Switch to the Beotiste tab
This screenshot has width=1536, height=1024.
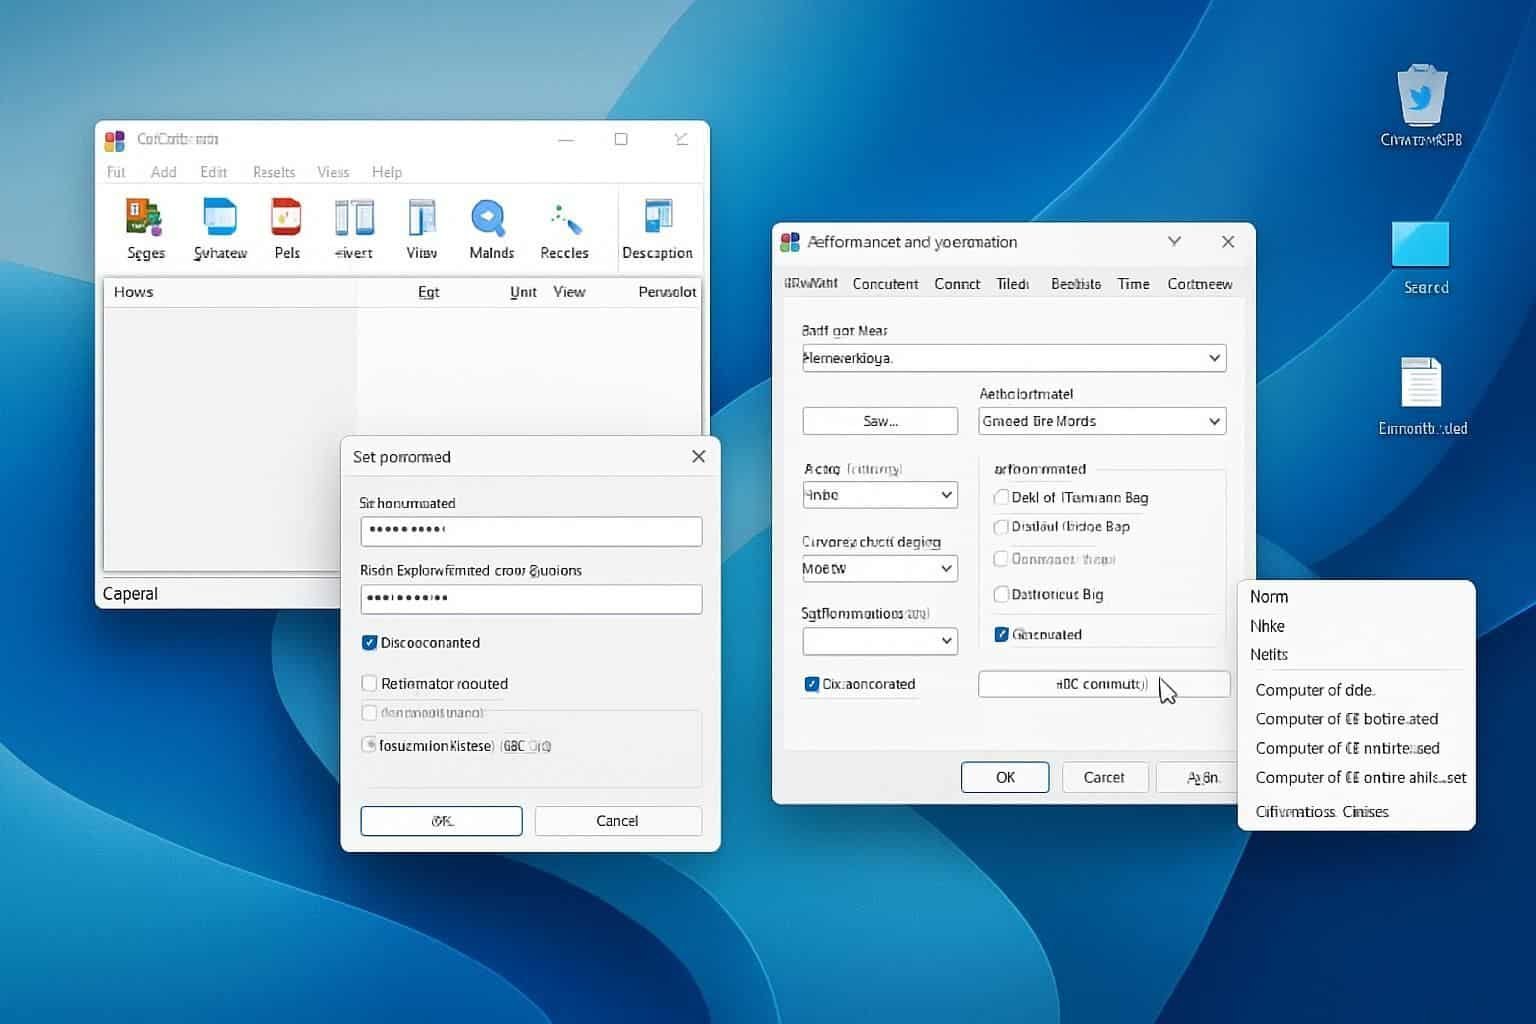[x=1076, y=284]
